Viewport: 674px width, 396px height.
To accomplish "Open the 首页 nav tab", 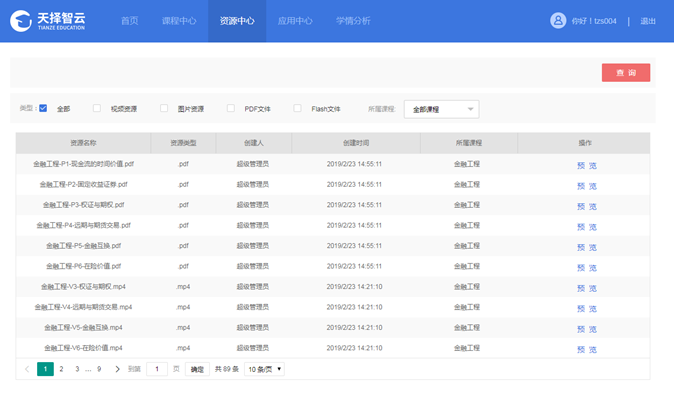I will pyautogui.click(x=129, y=21).
